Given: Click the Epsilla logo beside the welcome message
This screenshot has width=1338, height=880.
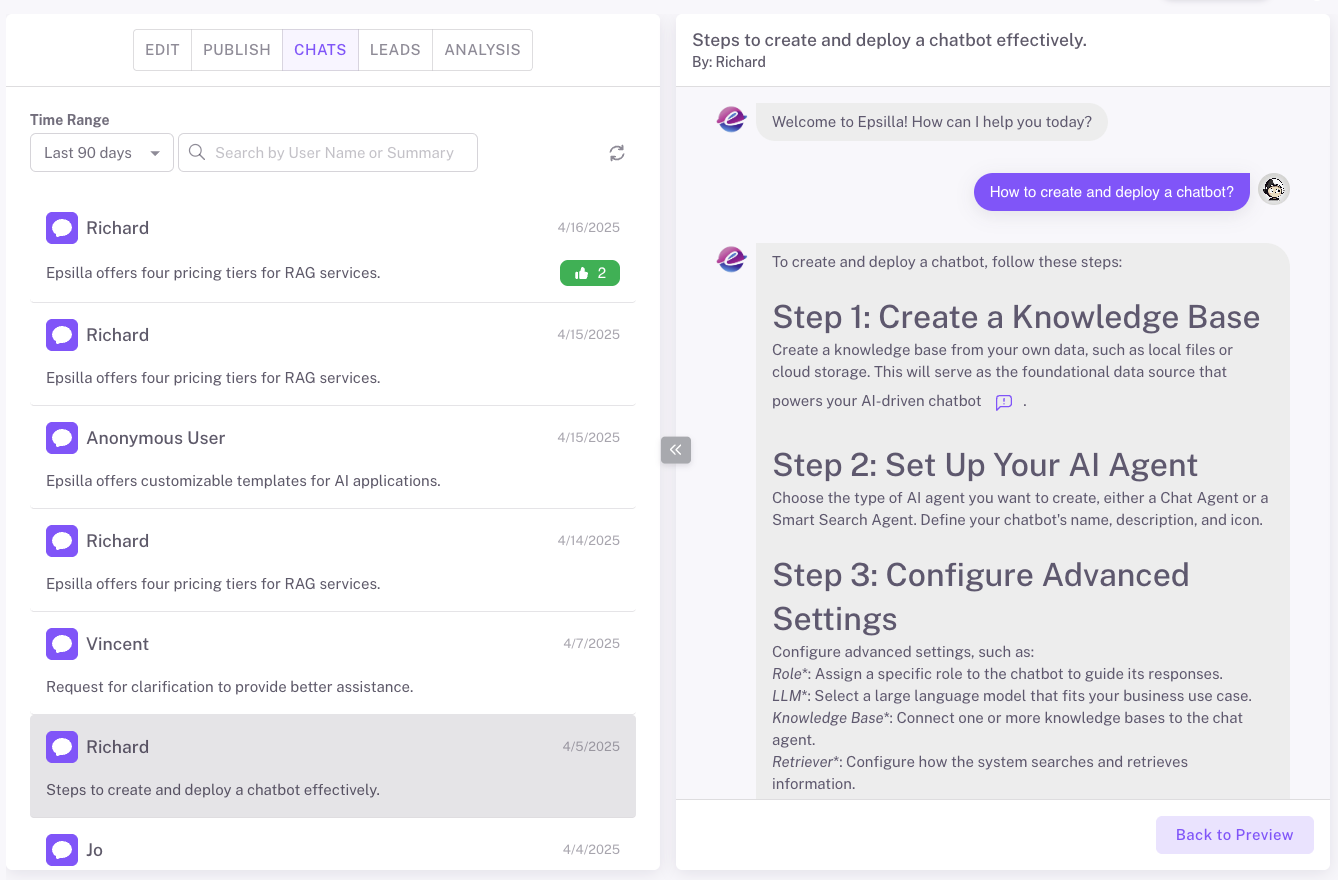Looking at the screenshot, I should click(732, 120).
